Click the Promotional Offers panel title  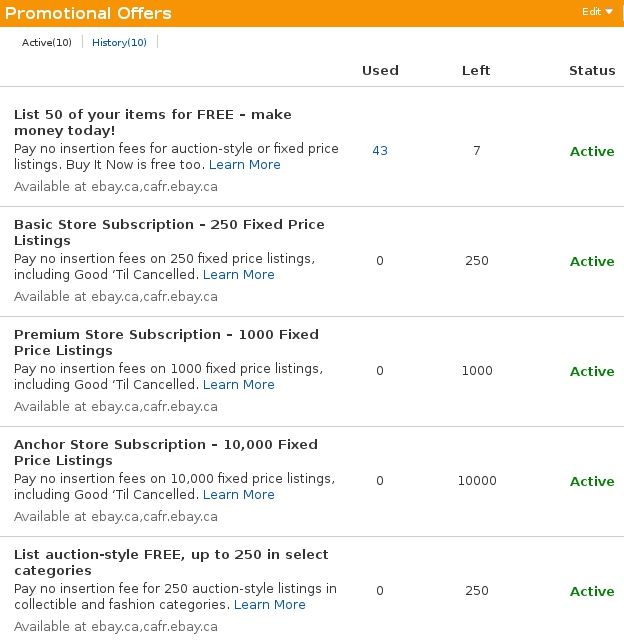tap(88, 13)
